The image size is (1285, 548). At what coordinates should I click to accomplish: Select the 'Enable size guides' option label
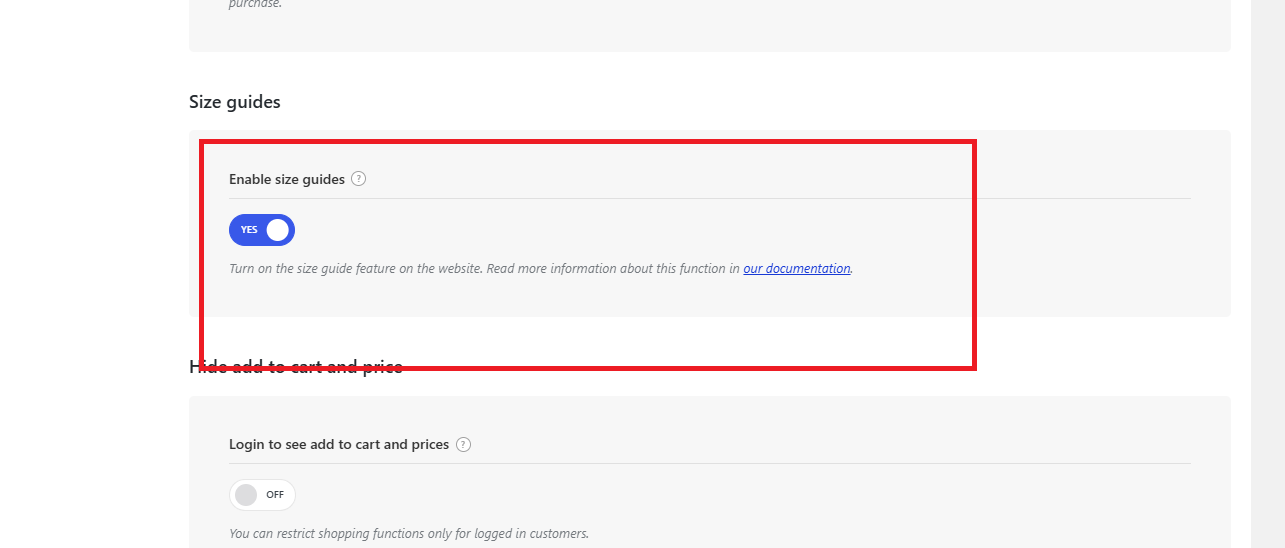[287, 179]
